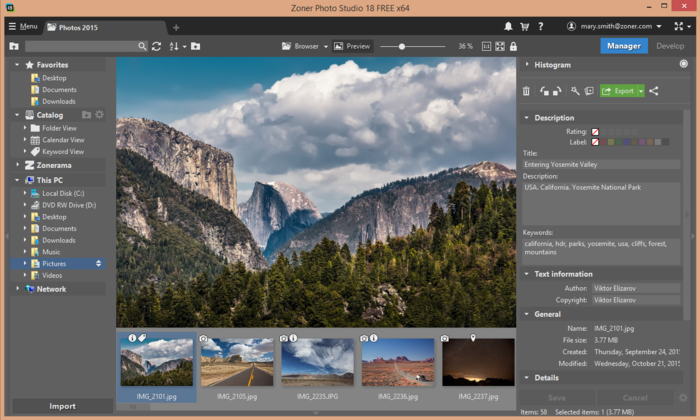Select the IMG_2236.jpg thumbnail

[397, 362]
